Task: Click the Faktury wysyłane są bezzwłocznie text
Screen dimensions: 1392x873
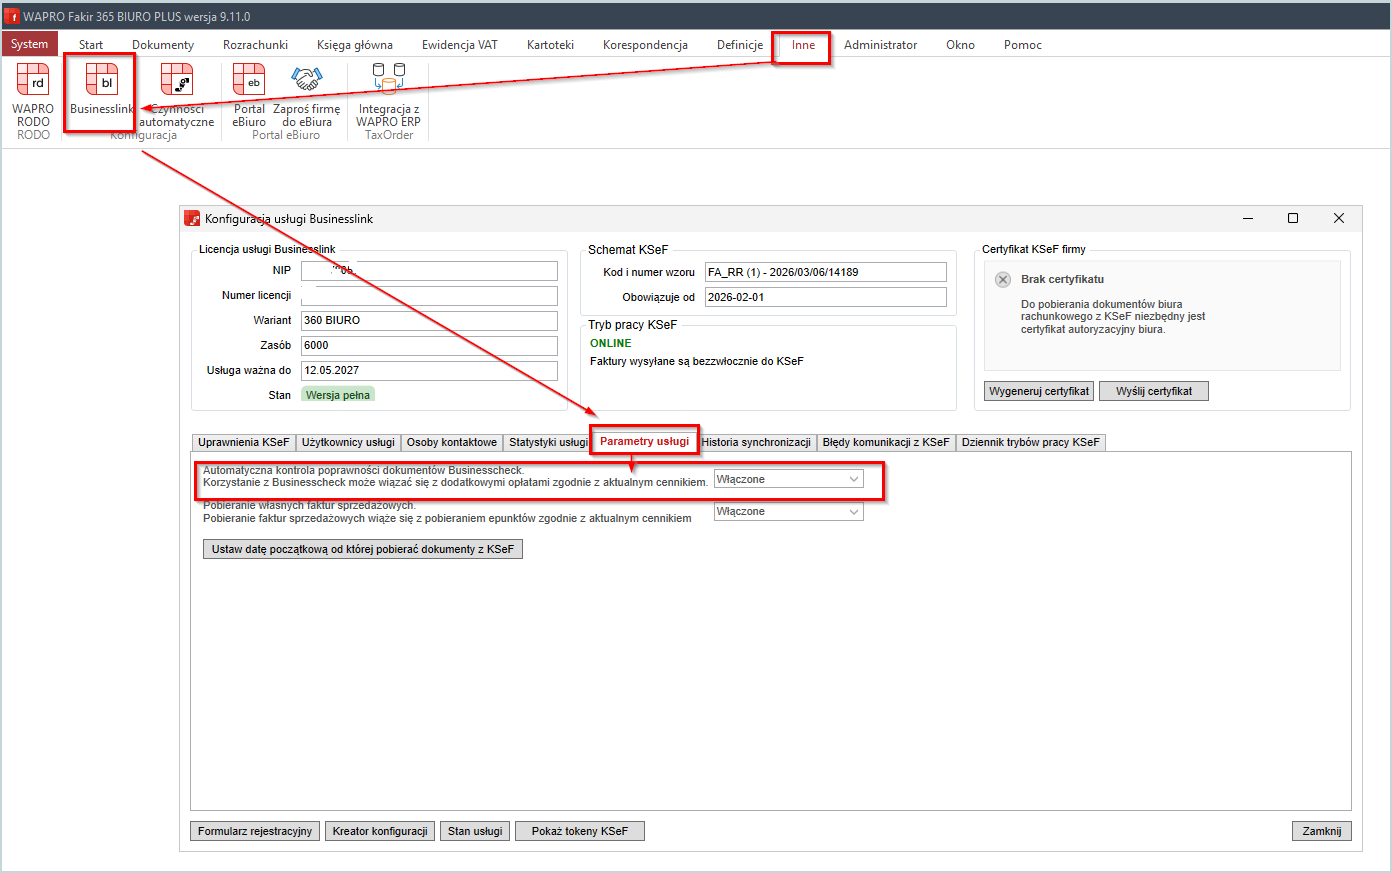Action: [696, 361]
